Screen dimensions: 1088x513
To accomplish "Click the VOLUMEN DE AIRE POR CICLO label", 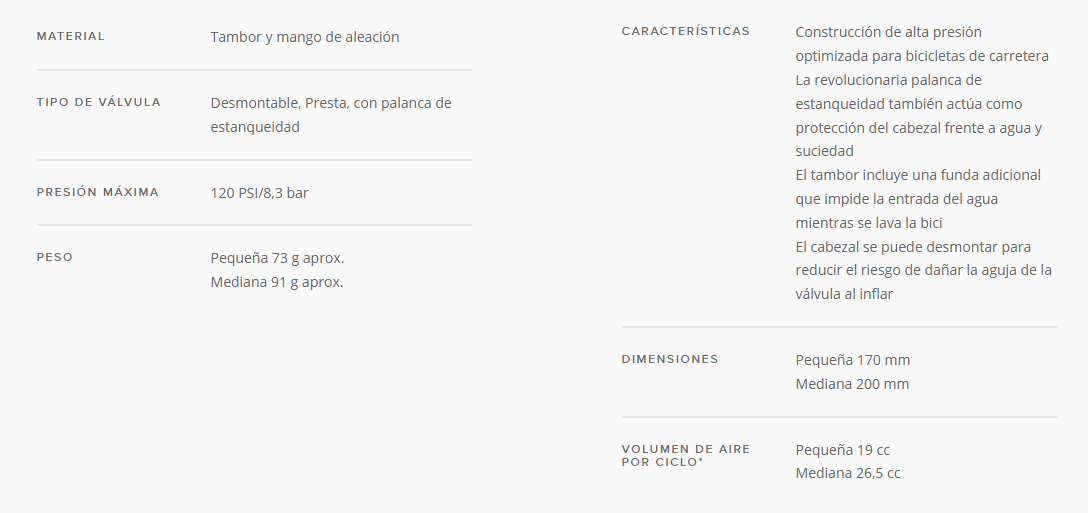I will (686, 455).
